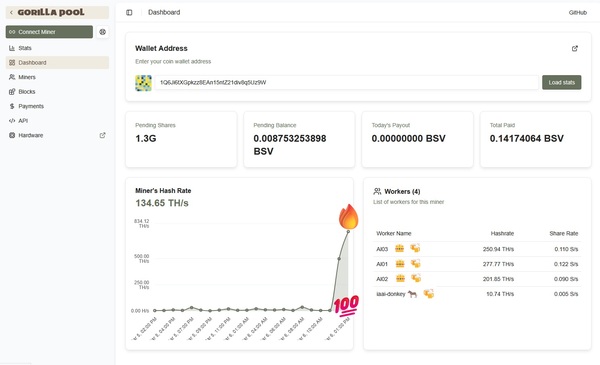Image resolution: width=600 pixels, height=365 pixels.
Task: Click the Miner's Hash Rate title
Action: pos(163,191)
